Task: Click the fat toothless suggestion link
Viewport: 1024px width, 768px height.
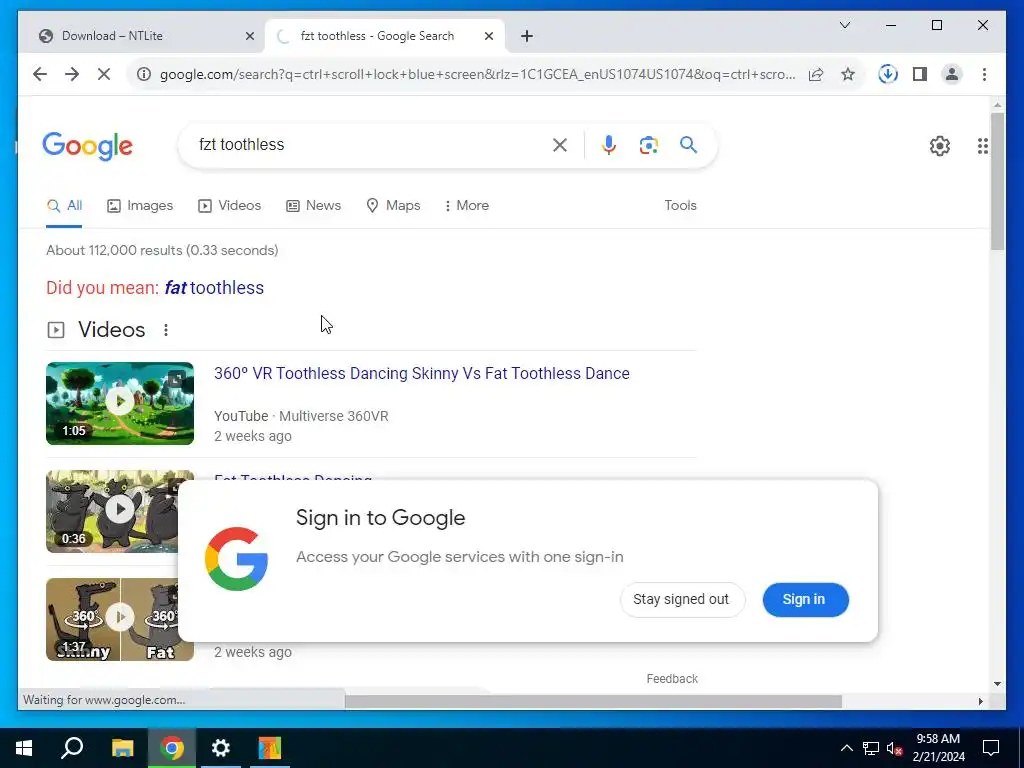Action: coord(214,288)
